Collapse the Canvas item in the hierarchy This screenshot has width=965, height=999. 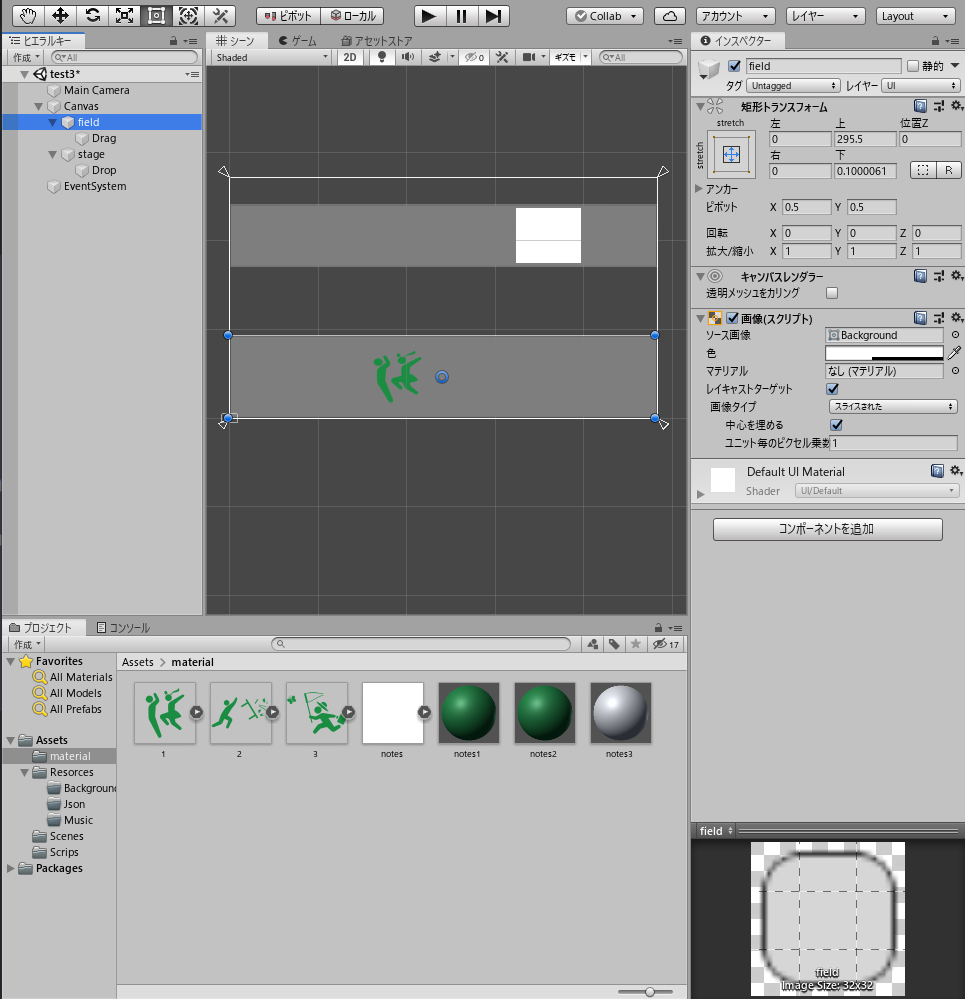pos(38,106)
